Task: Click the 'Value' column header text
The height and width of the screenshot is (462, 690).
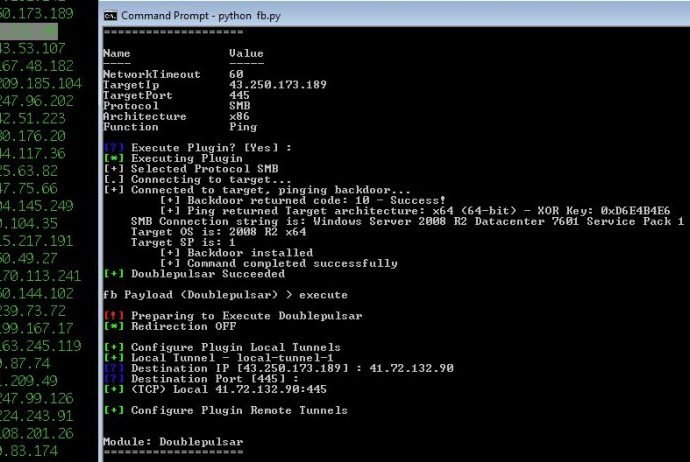Action: tap(246, 53)
